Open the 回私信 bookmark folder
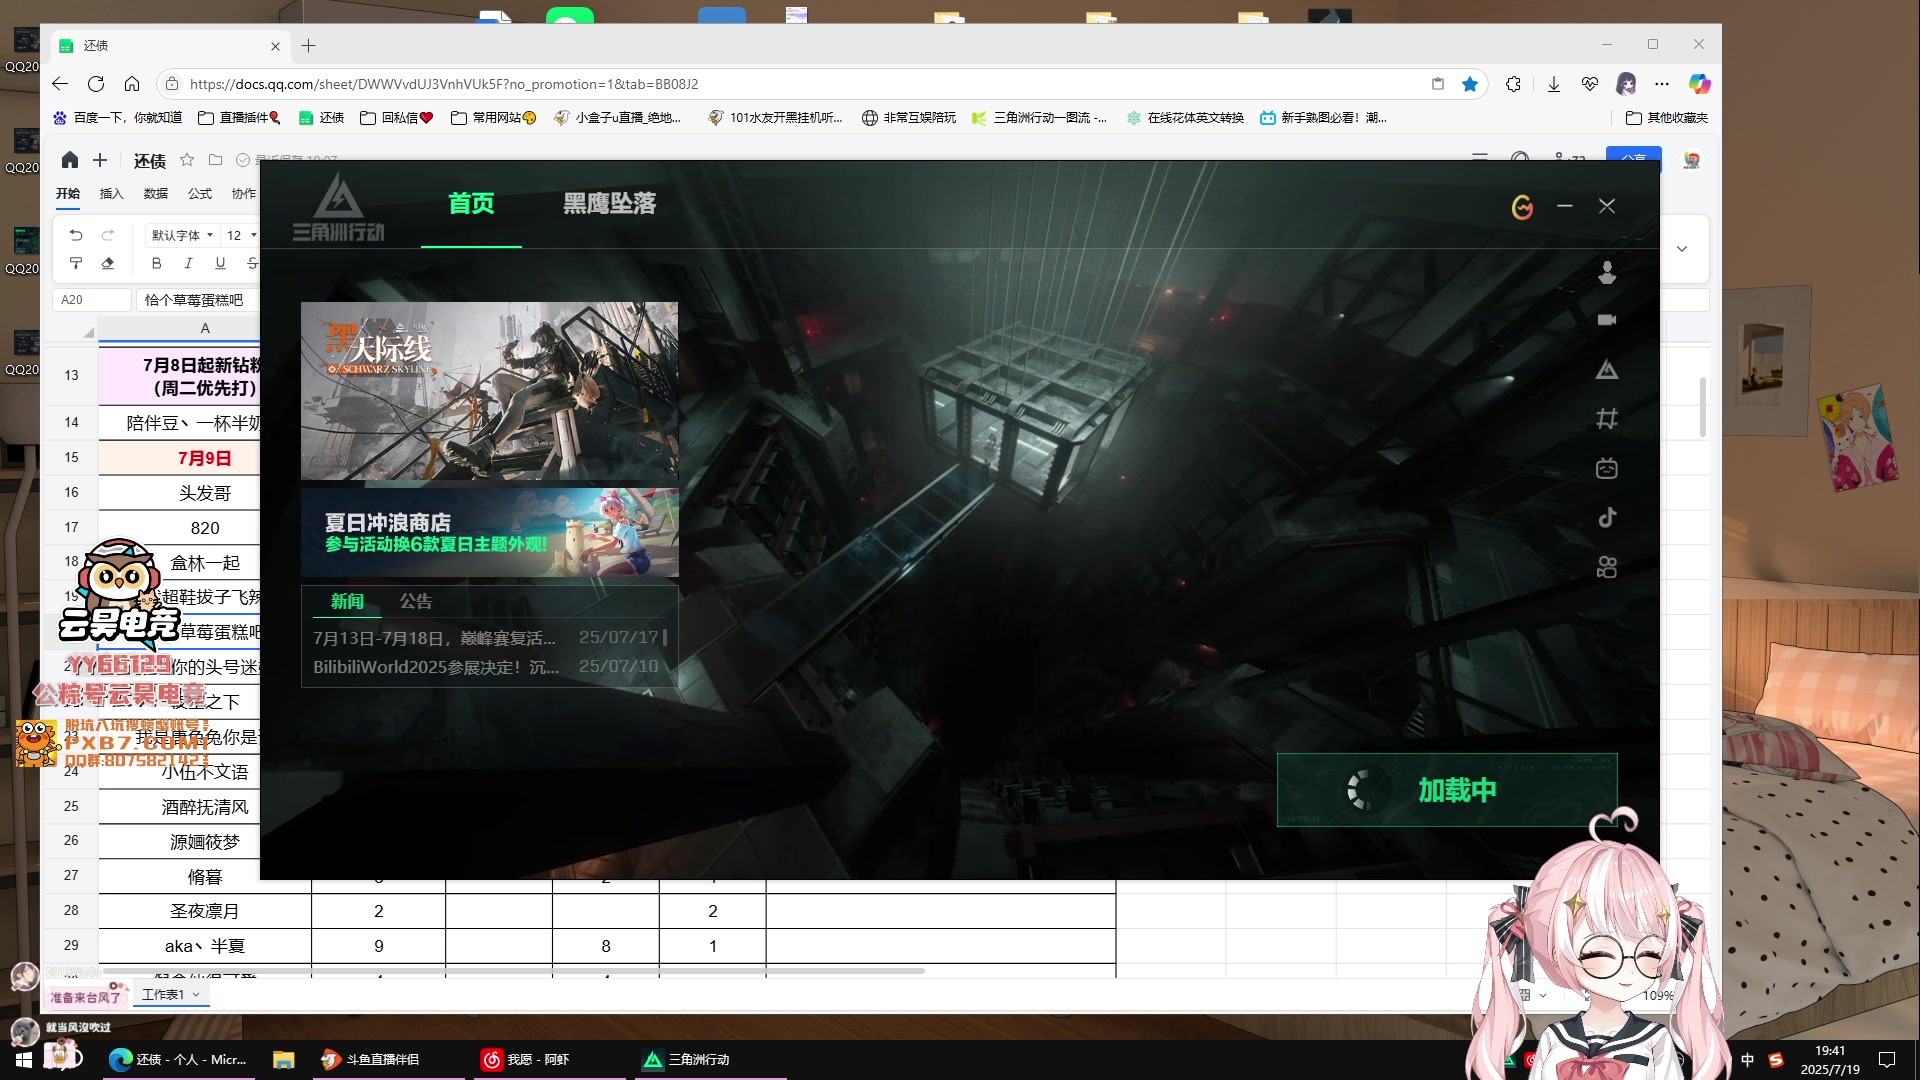 tap(396, 117)
